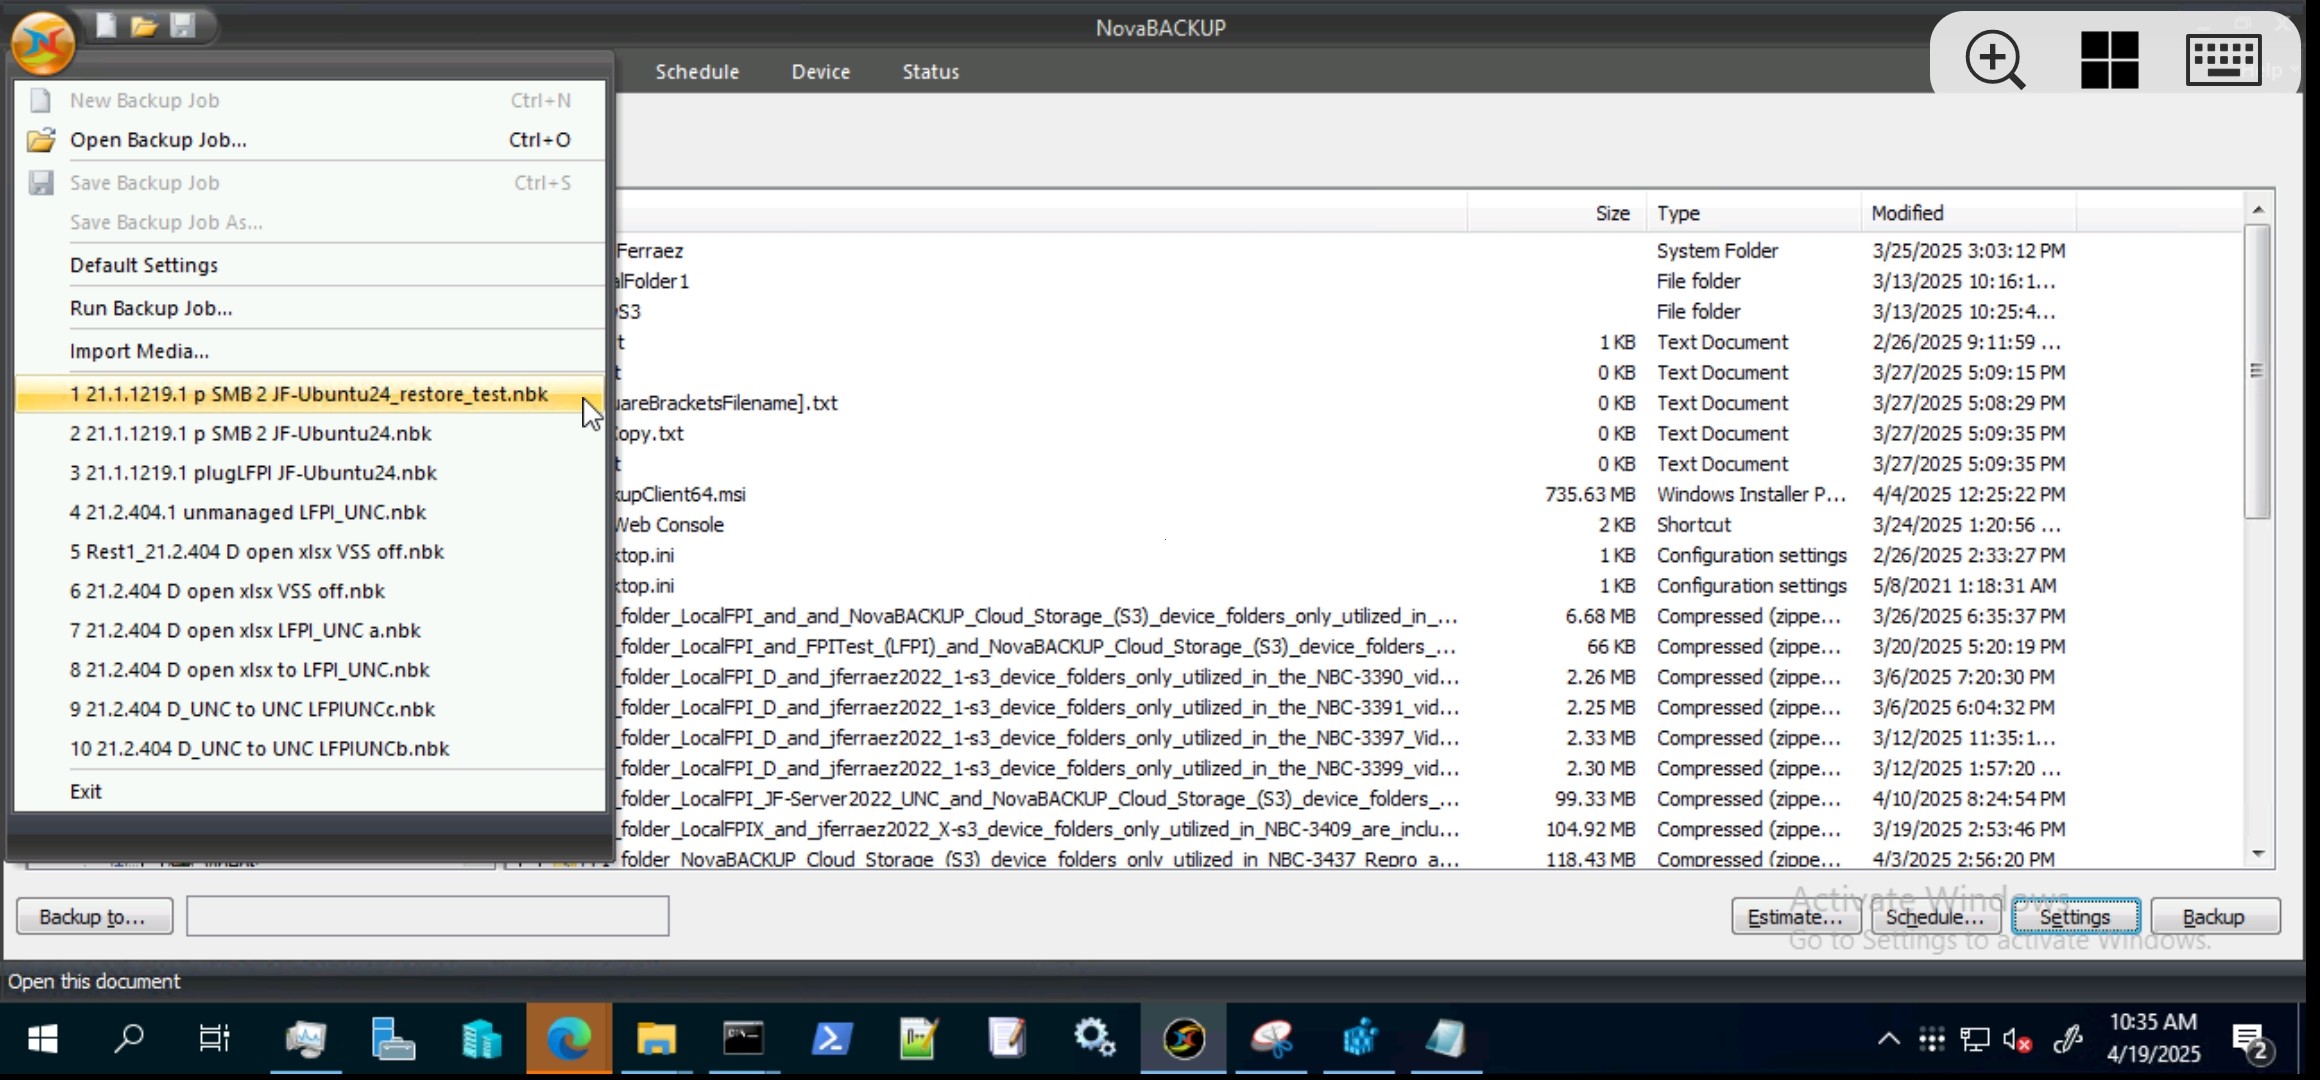Open recent job 4 unmanaged LFPI_UNC.nbk

tap(310, 512)
